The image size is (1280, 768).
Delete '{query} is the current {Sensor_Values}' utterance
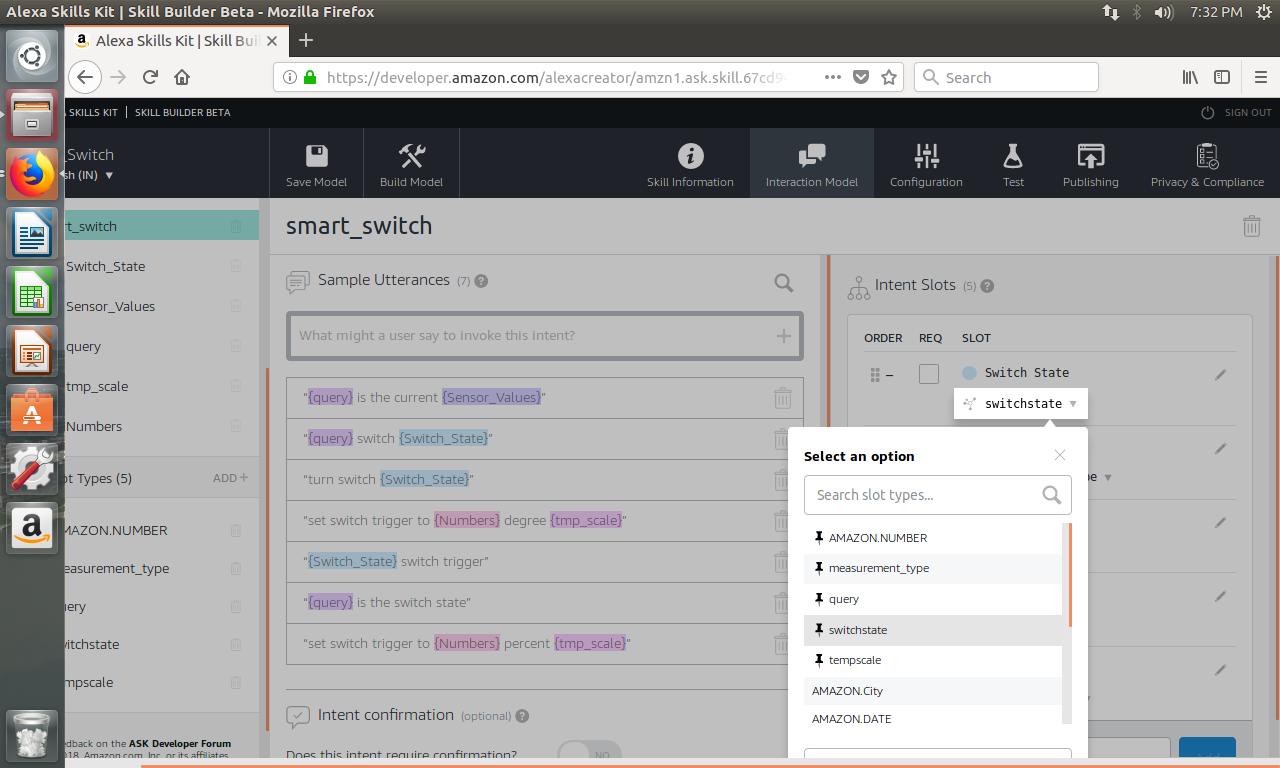pyautogui.click(x=783, y=398)
